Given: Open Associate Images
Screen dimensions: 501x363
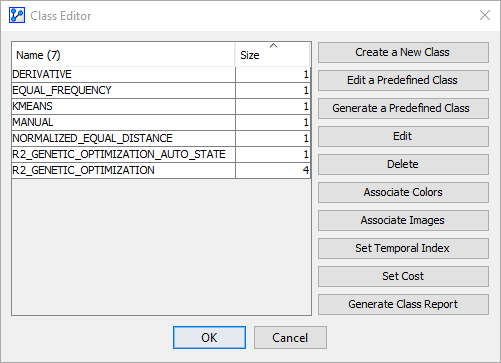Looking at the screenshot, I should coord(403,220).
